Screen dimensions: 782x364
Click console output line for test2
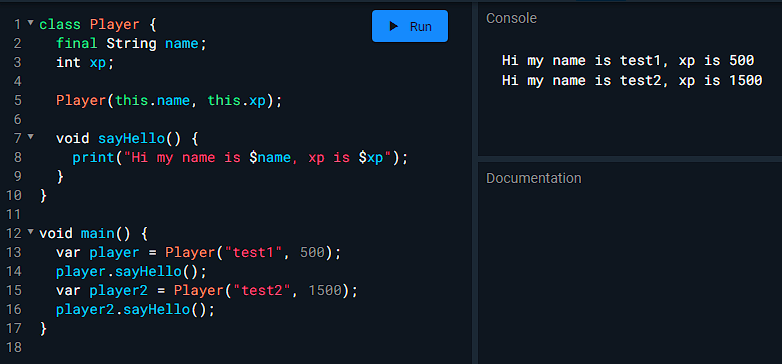tap(632, 80)
